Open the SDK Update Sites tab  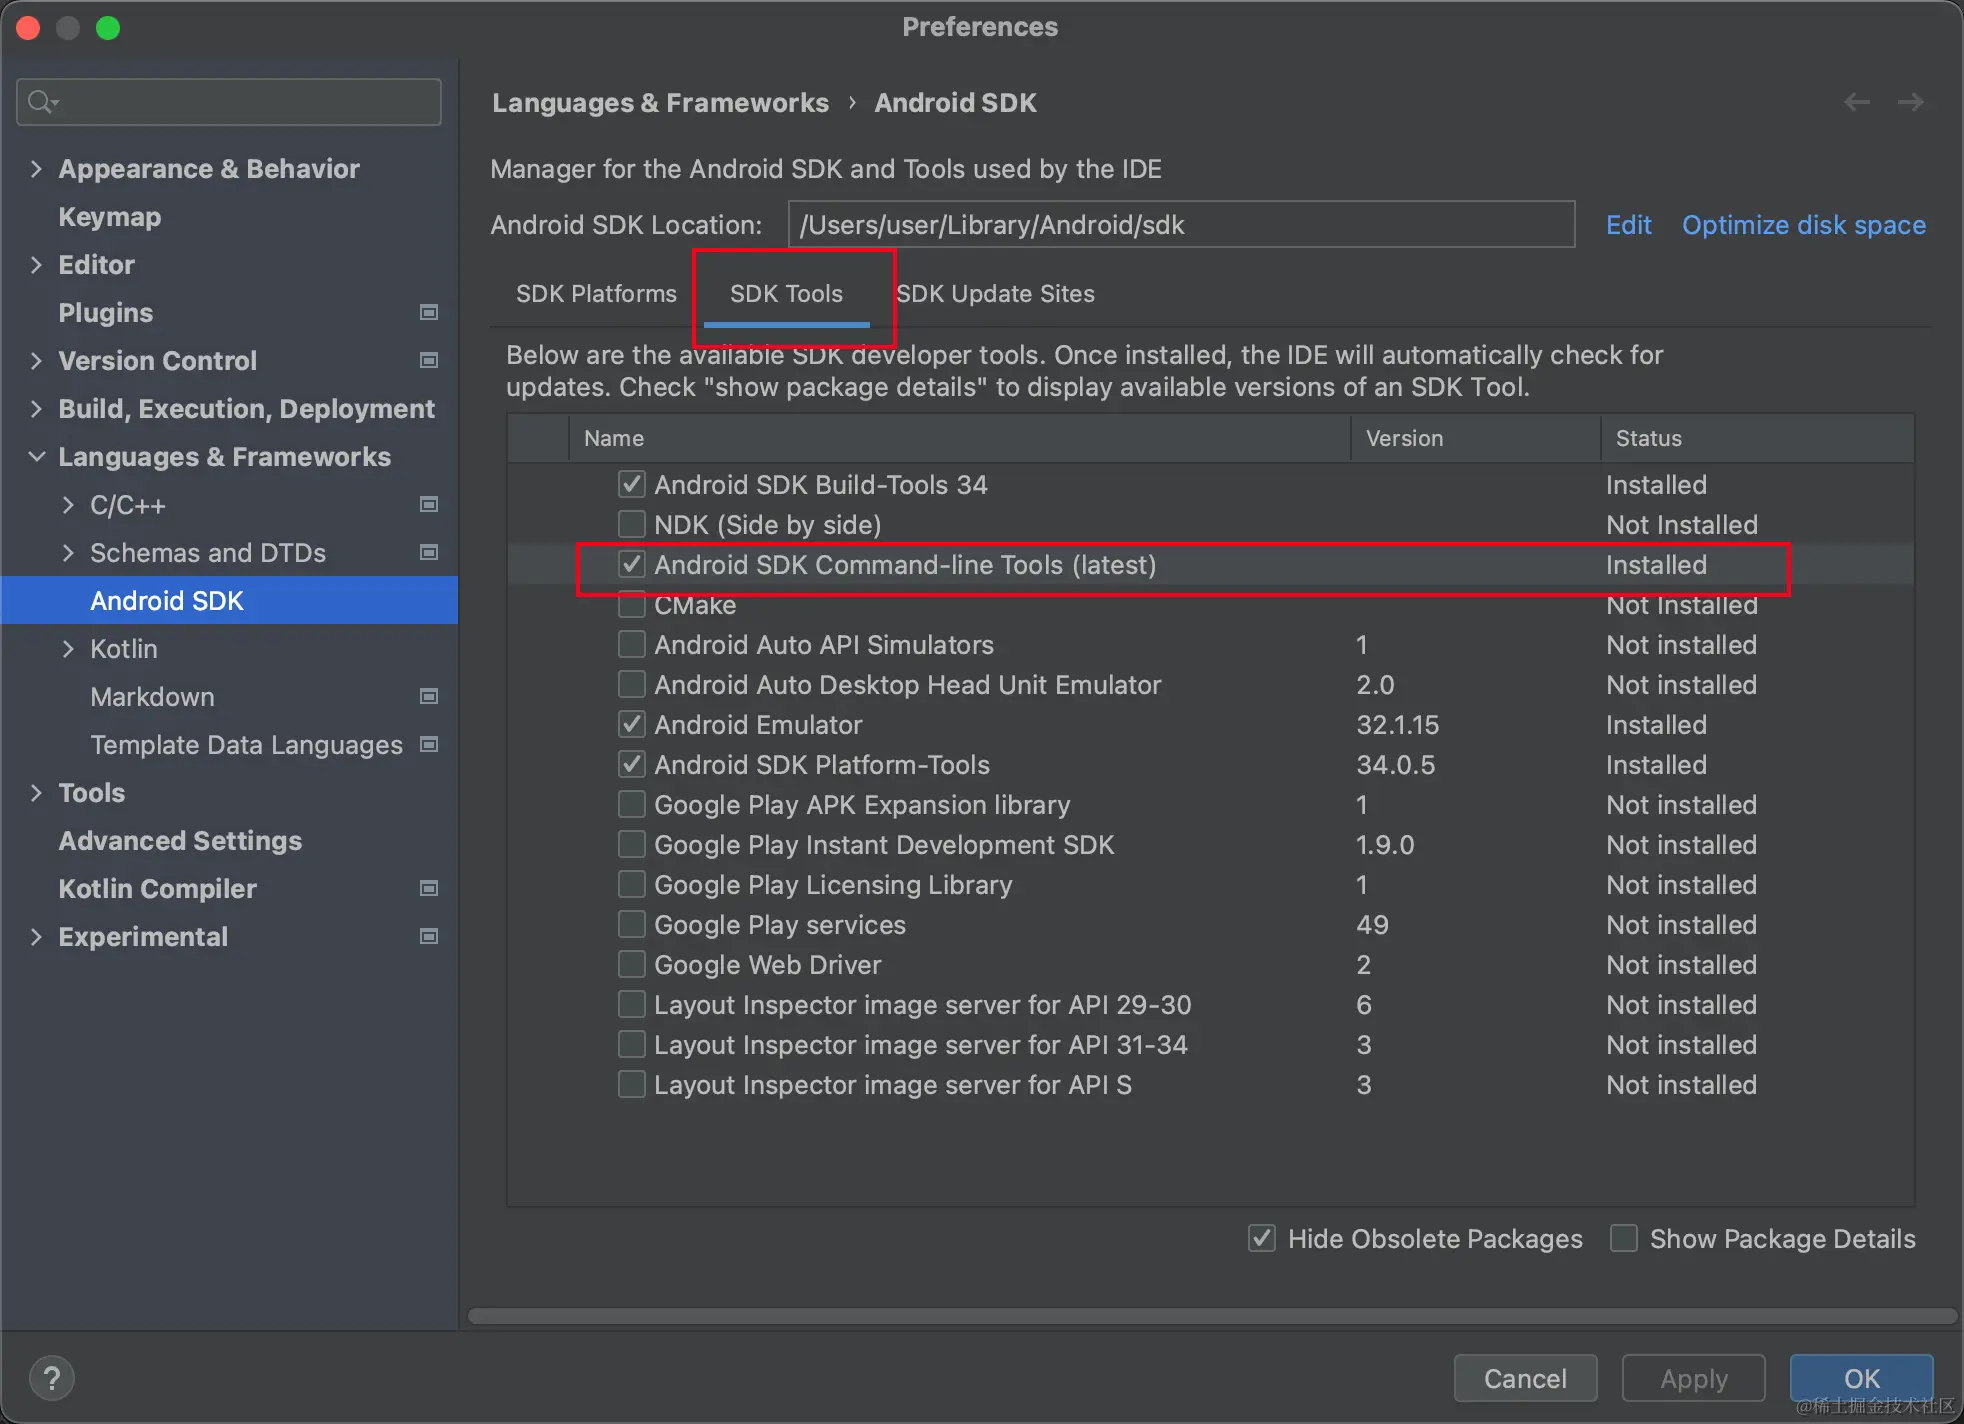tap(995, 294)
